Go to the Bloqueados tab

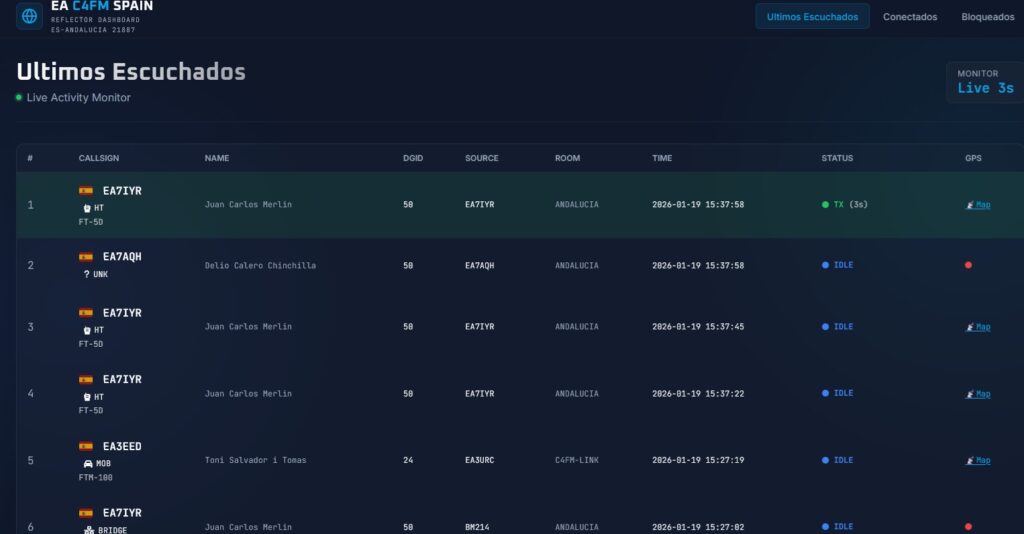[987, 16]
